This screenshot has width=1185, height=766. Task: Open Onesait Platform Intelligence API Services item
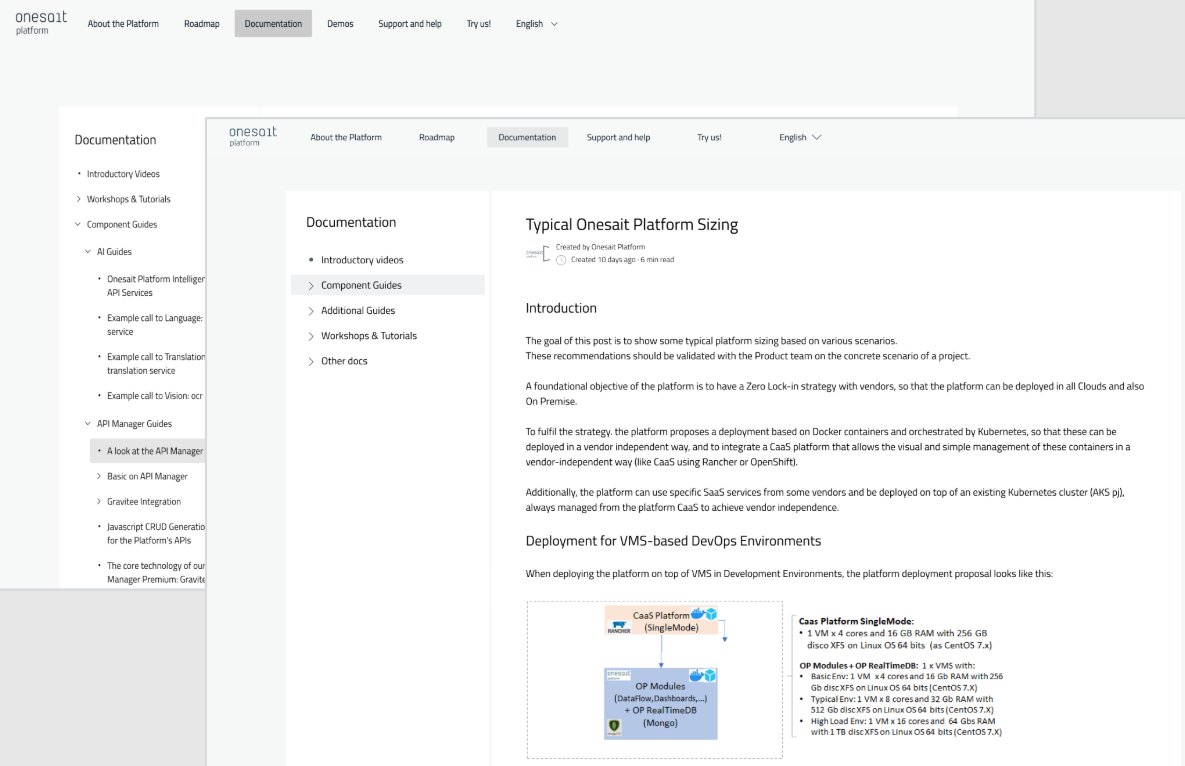point(156,286)
